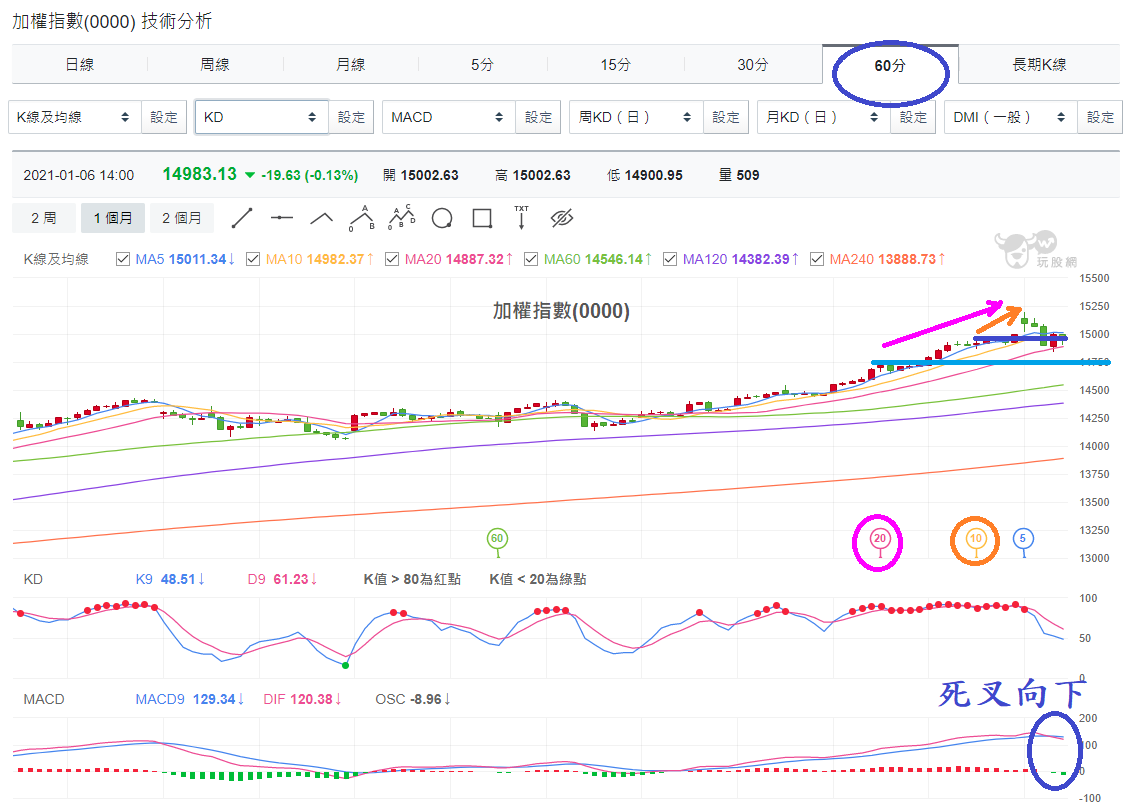The height and width of the screenshot is (804, 1131).
Task: Click 設定 next to 周KD dropdown
Action: [726, 117]
